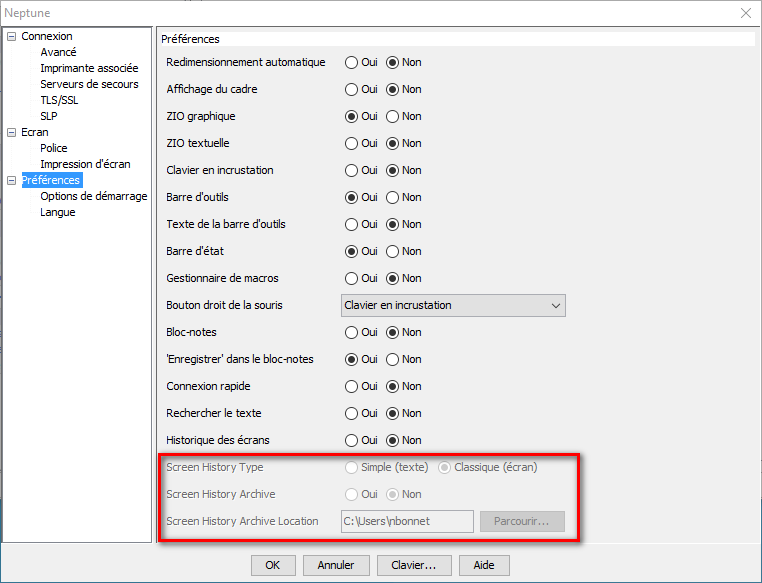Image resolution: width=762 pixels, height=583 pixels.
Task: Enable Historique des écrans with Oui
Action: click(361, 440)
